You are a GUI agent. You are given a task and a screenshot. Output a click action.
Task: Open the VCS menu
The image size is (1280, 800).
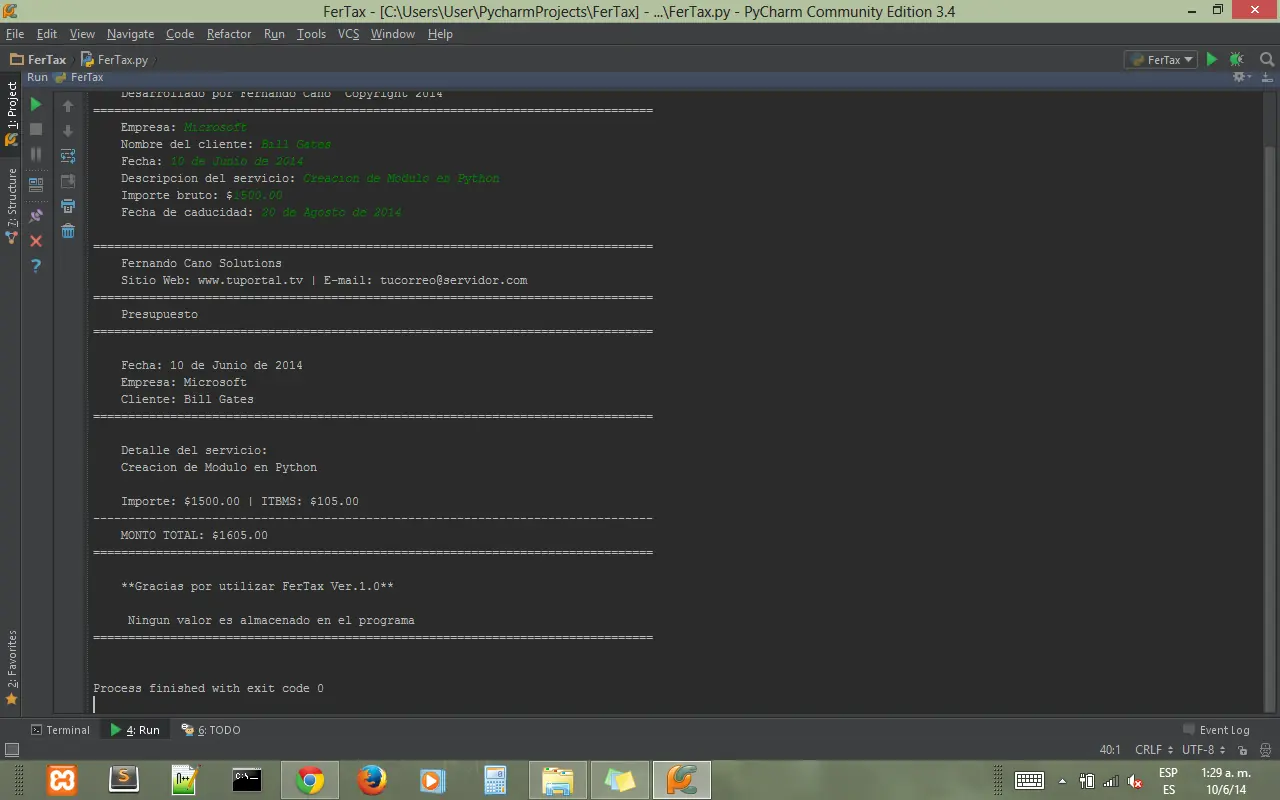(348, 34)
